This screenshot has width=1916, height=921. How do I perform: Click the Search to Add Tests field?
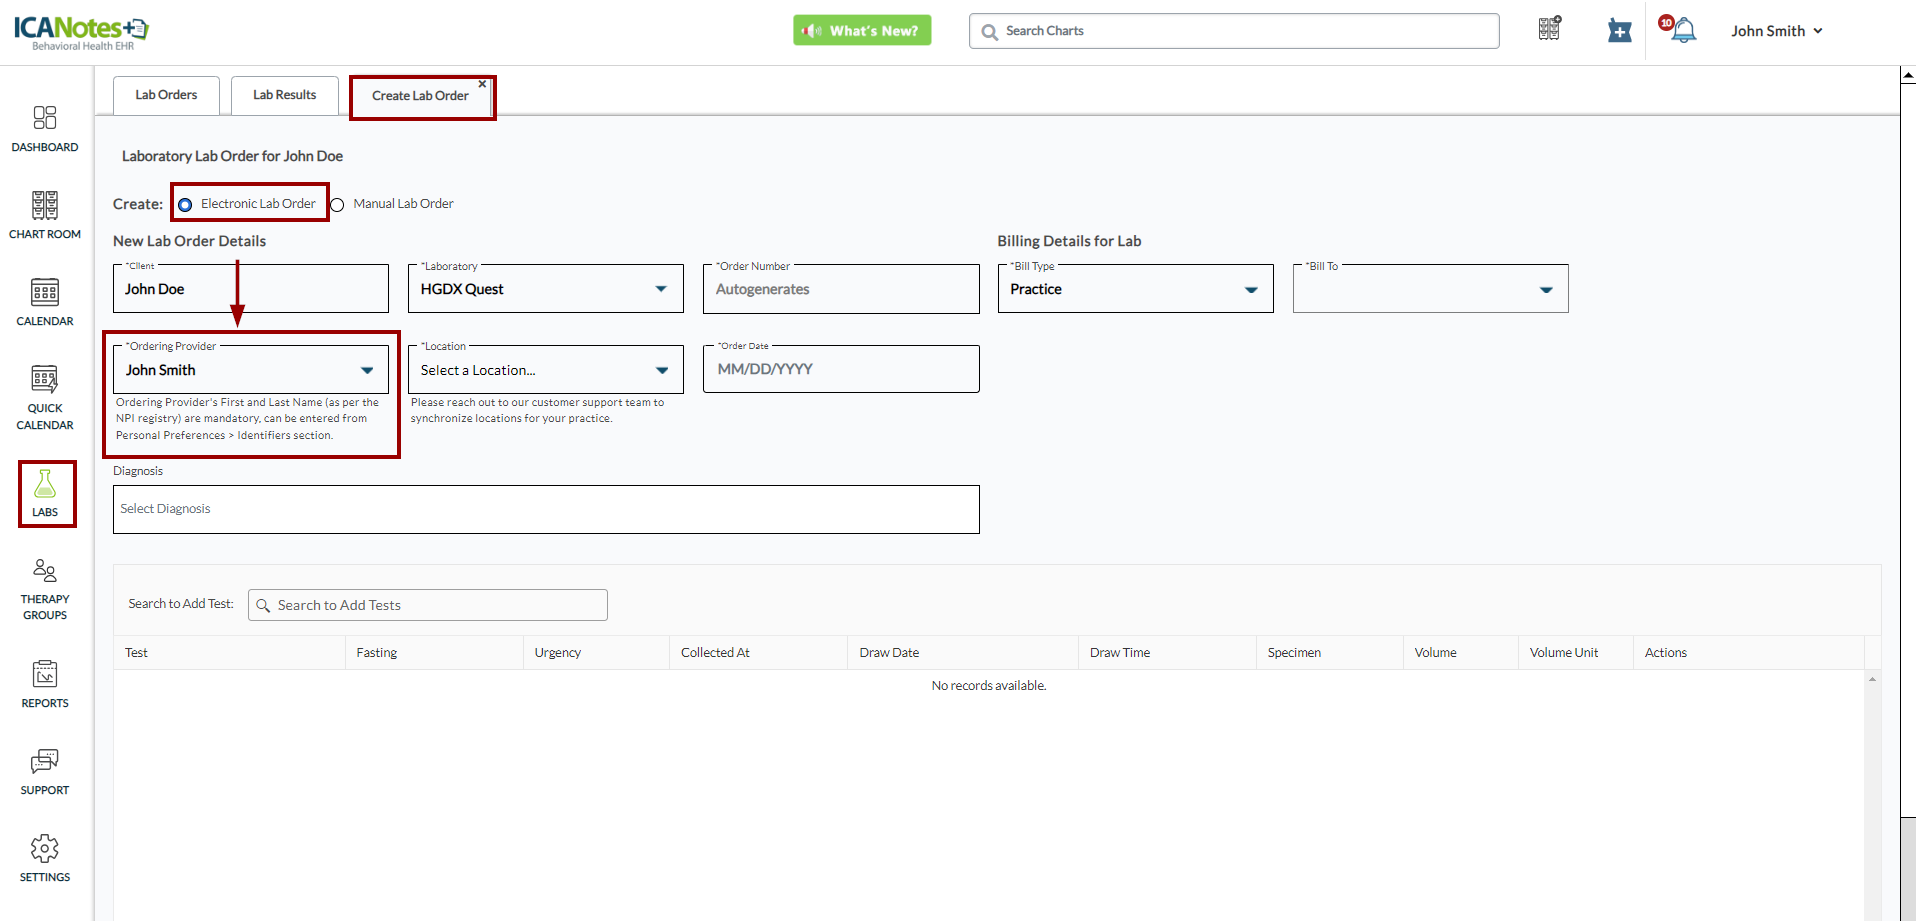coord(428,605)
